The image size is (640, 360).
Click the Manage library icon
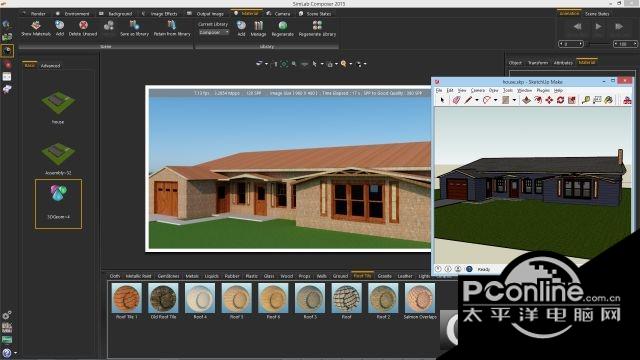click(x=258, y=26)
